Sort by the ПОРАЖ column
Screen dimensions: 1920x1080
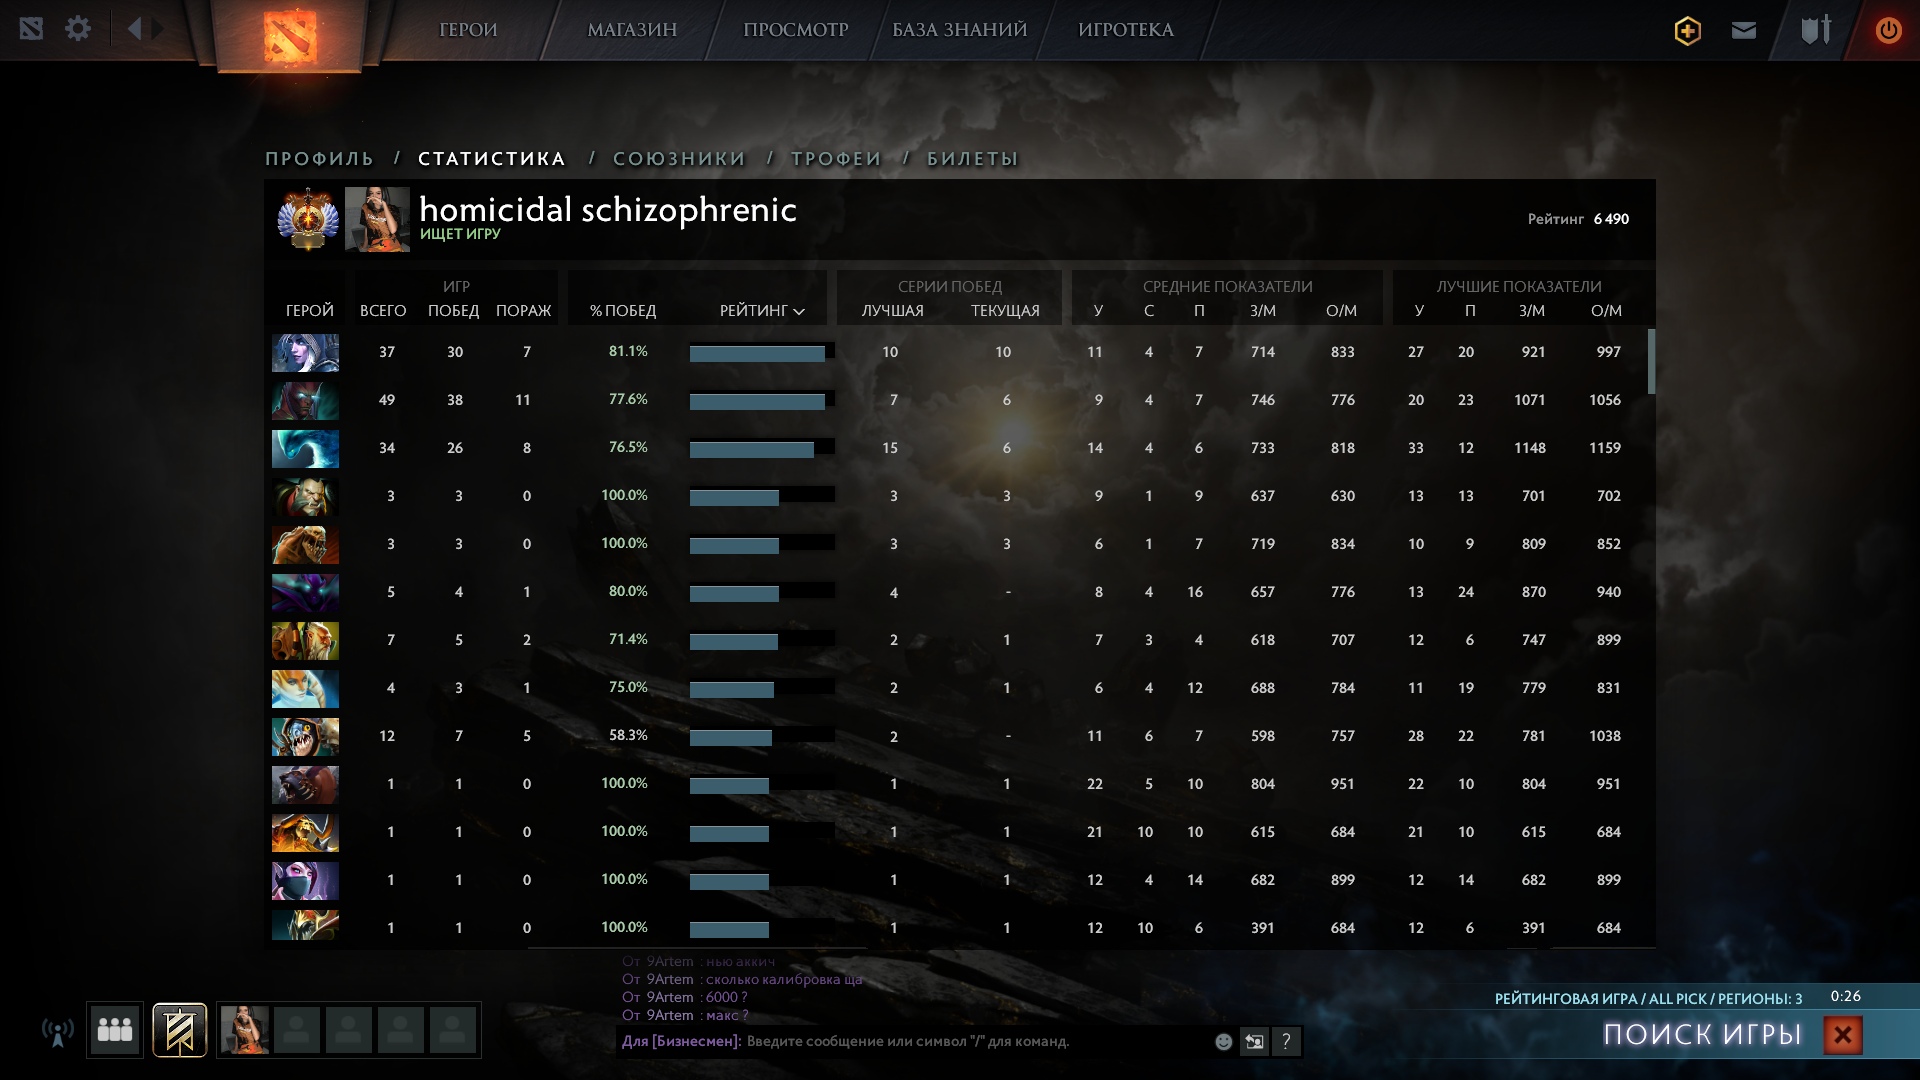coord(524,311)
